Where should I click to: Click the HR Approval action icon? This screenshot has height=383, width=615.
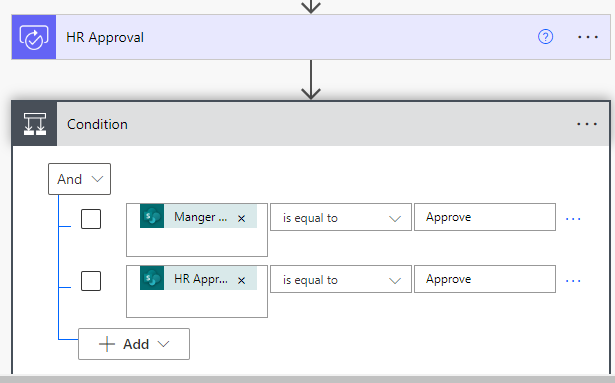34,37
